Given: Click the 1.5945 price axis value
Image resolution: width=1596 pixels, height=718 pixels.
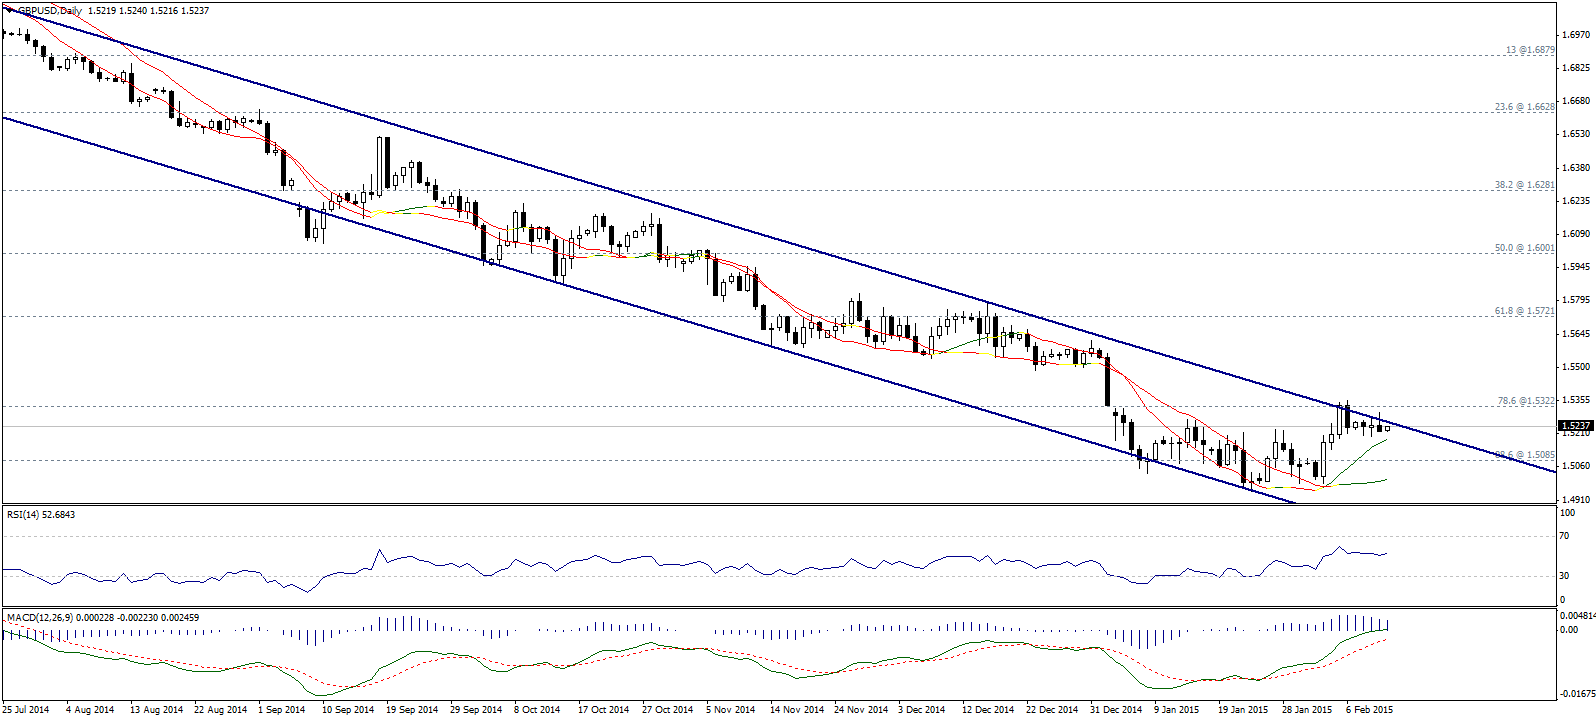Looking at the screenshot, I should click(1576, 267).
